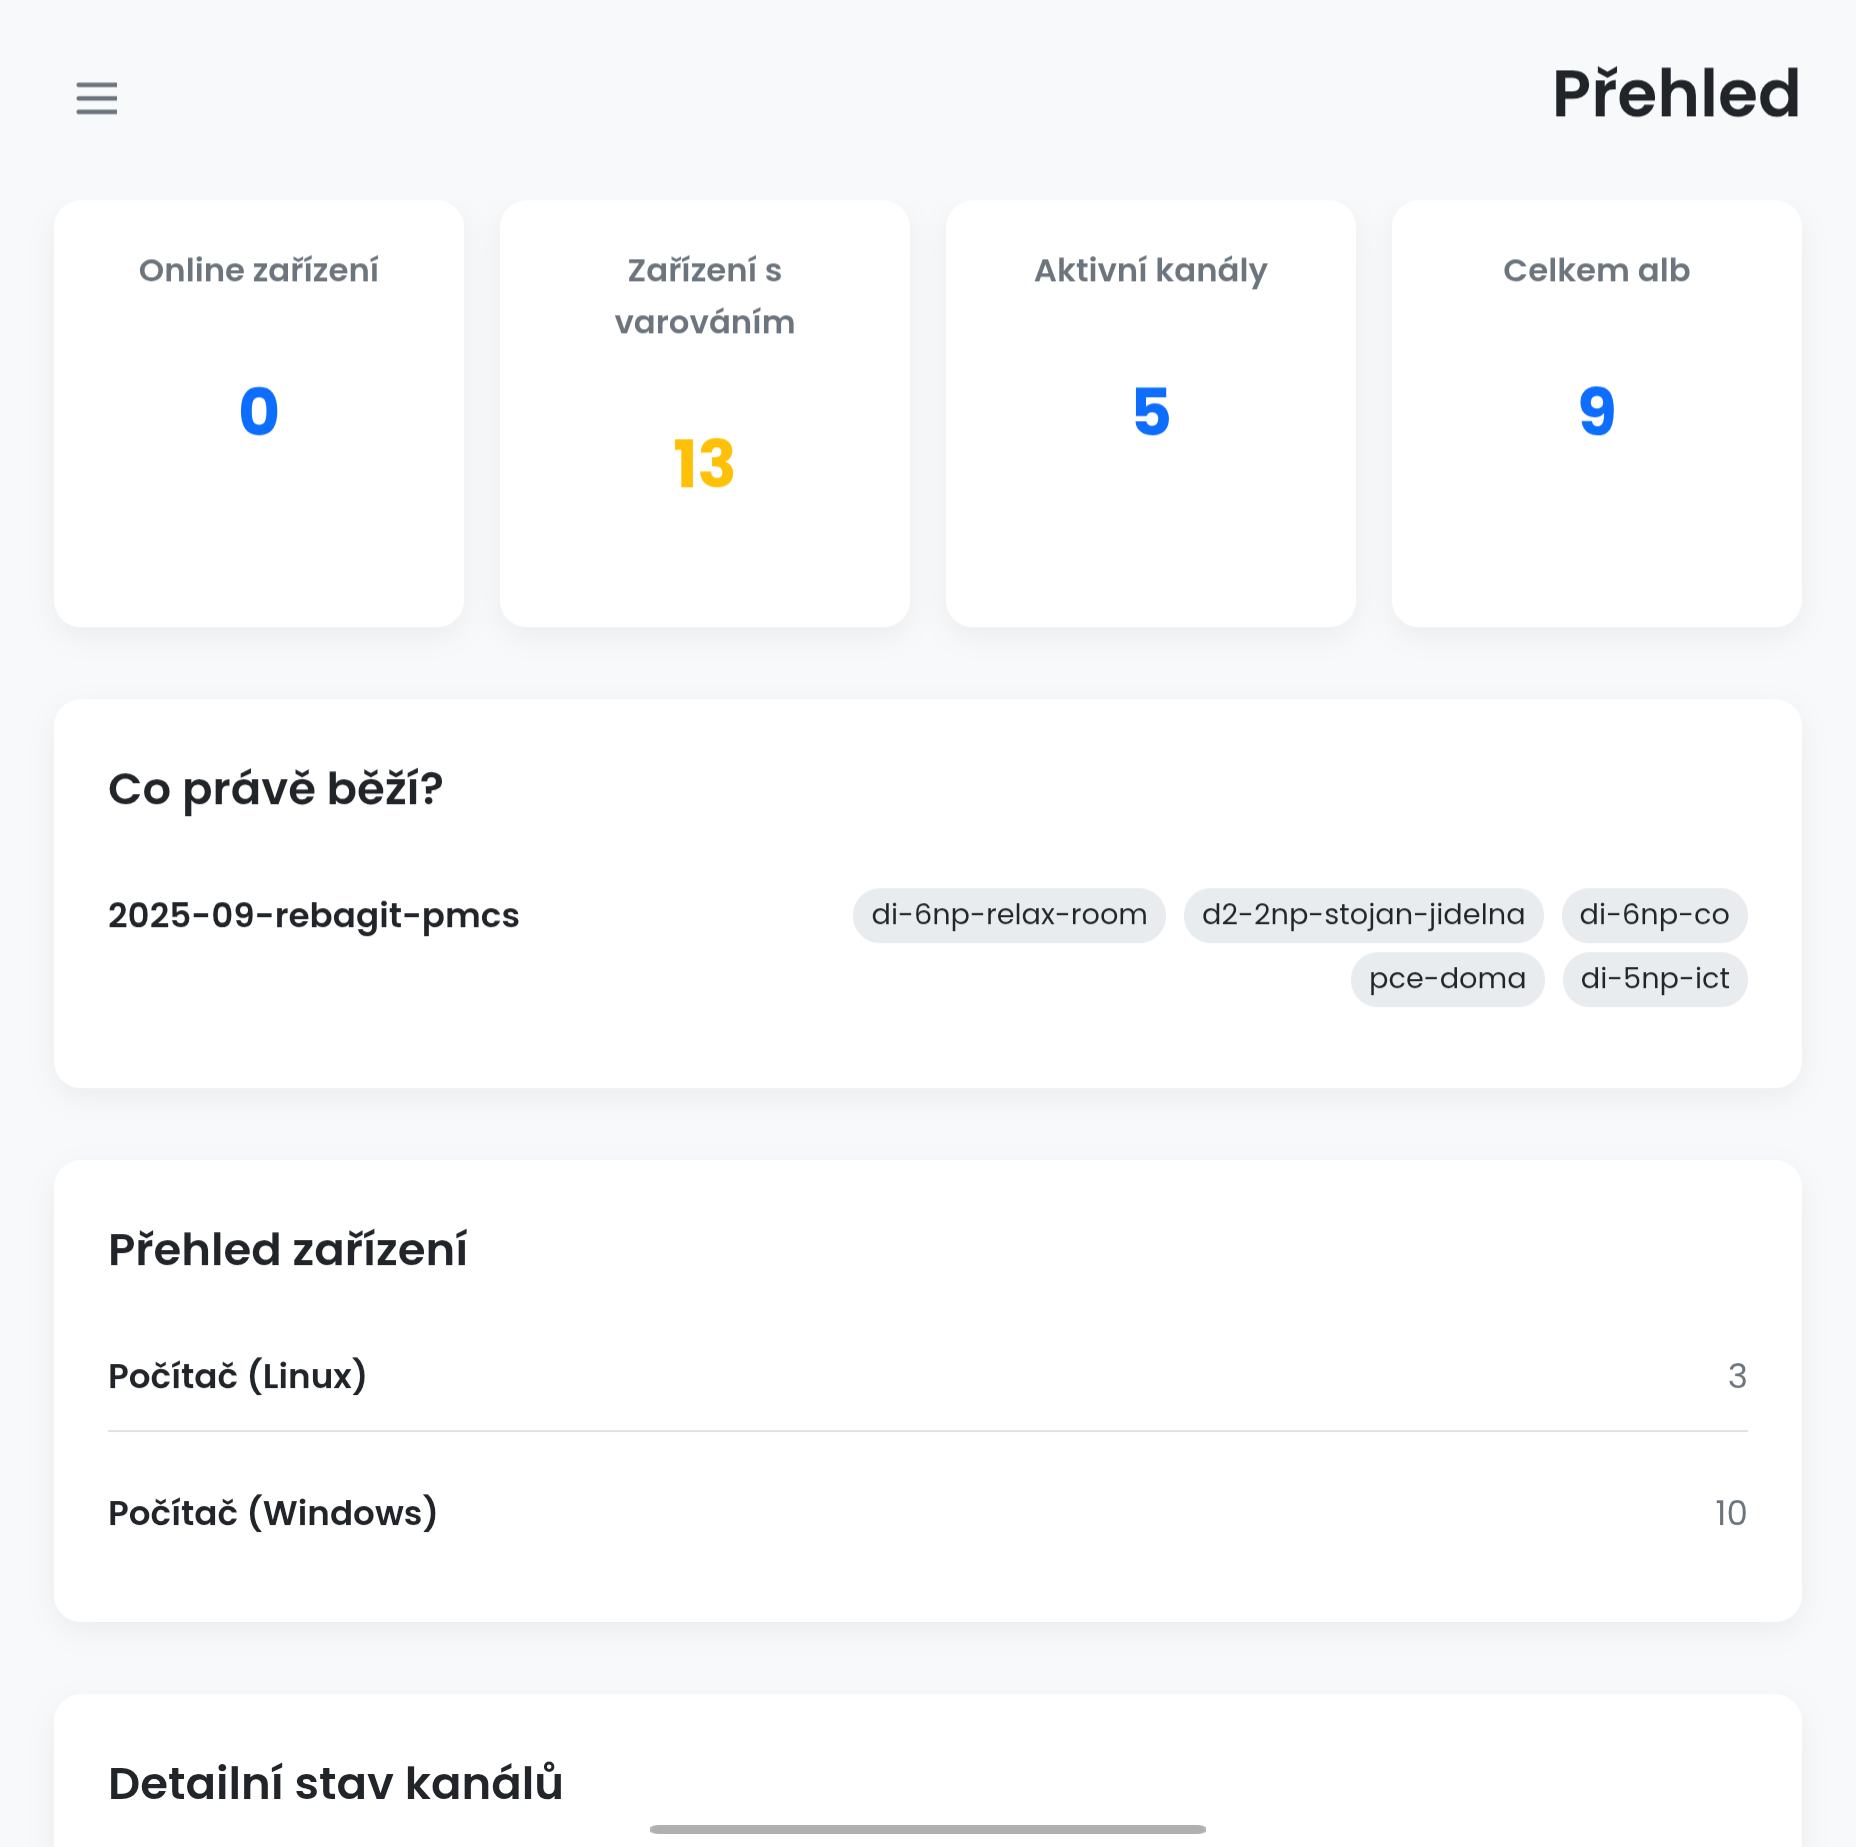The image size is (1856, 1847).
Task: Click the Přehled zařízení section heading
Action: [x=288, y=1250]
